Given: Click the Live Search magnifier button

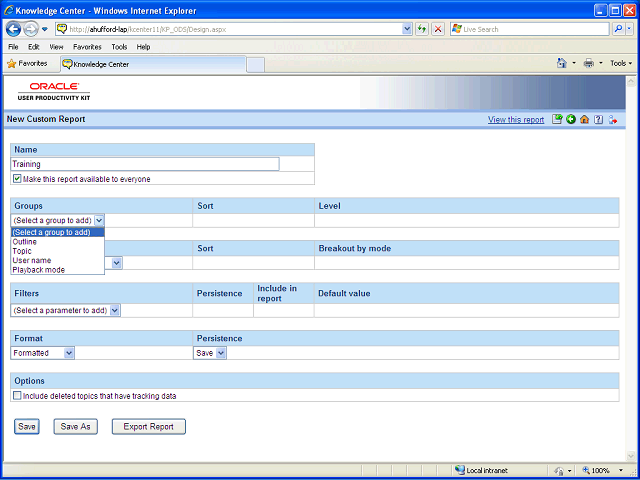Looking at the screenshot, I should click(x=618, y=29).
